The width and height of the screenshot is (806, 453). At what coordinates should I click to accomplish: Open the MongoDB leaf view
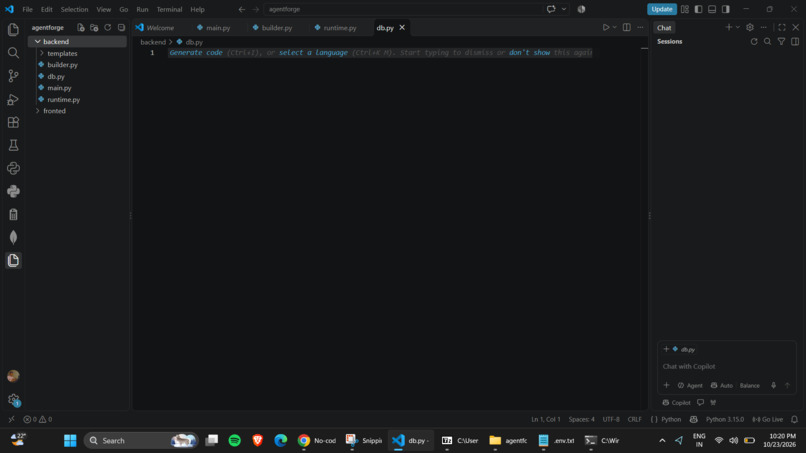click(x=13, y=237)
